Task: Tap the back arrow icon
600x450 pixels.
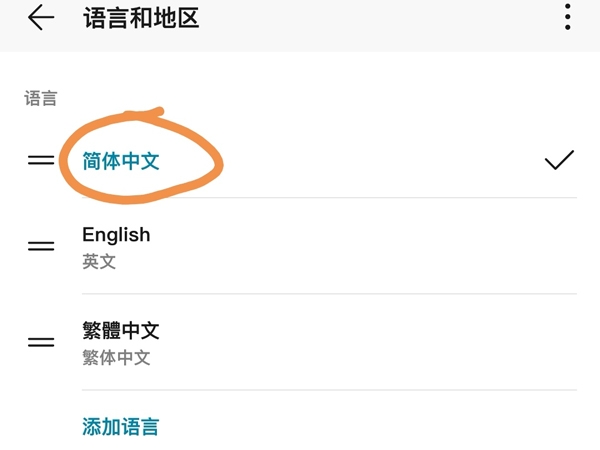Action: pyautogui.click(x=40, y=18)
